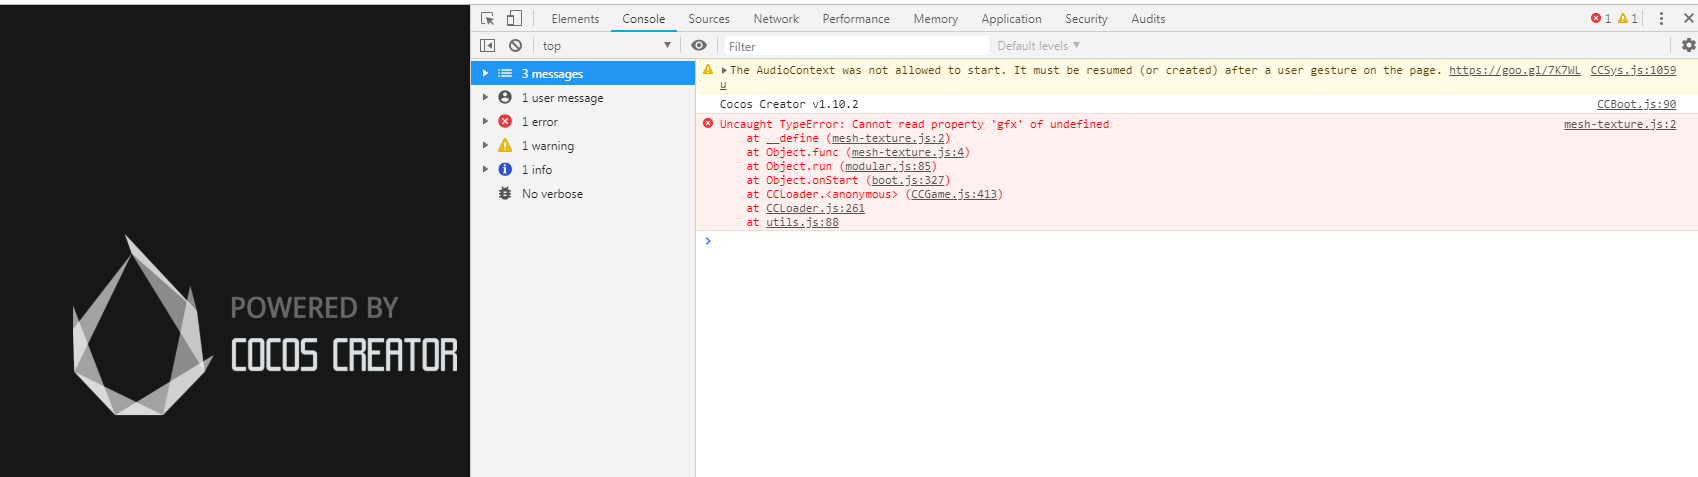1698x477 pixels.
Task: Switch to the Network tab
Action: tap(776, 19)
